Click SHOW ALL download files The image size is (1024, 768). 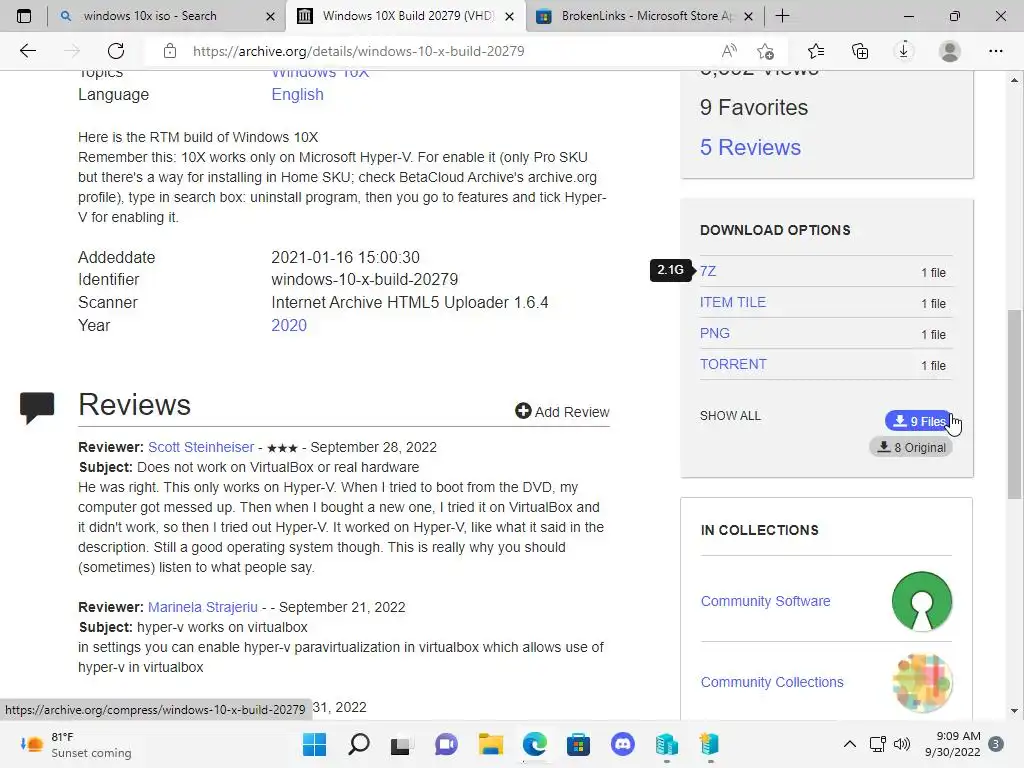click(729, 416)
